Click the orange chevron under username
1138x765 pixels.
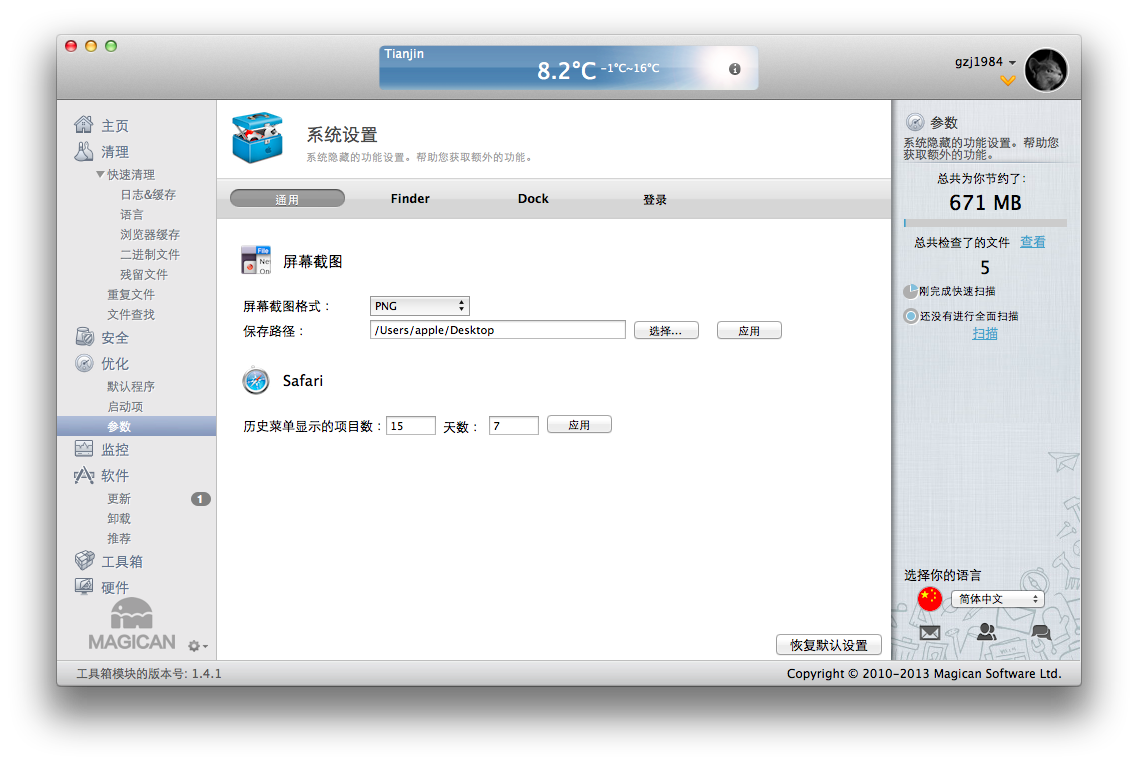(x=1007, y=81)
